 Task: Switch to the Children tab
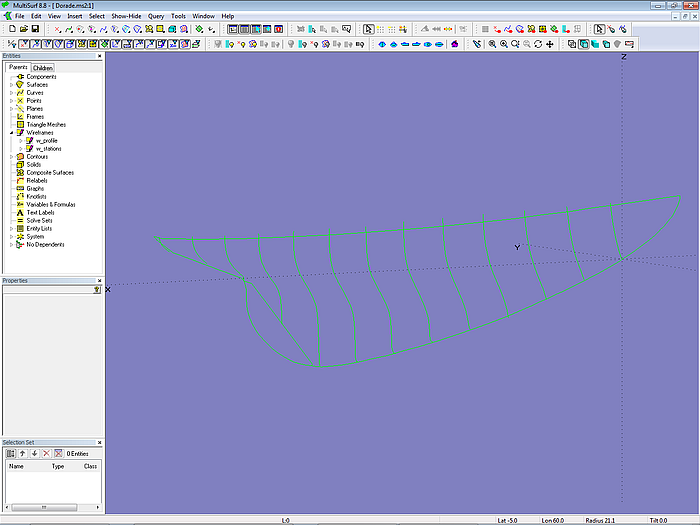[43, 68]
